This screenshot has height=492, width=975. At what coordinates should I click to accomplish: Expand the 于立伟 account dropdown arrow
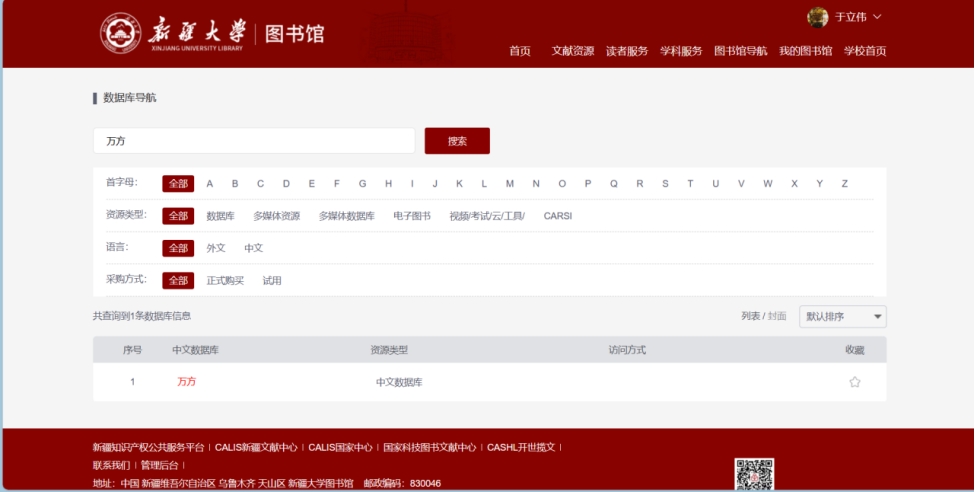[x=877, y=17]
